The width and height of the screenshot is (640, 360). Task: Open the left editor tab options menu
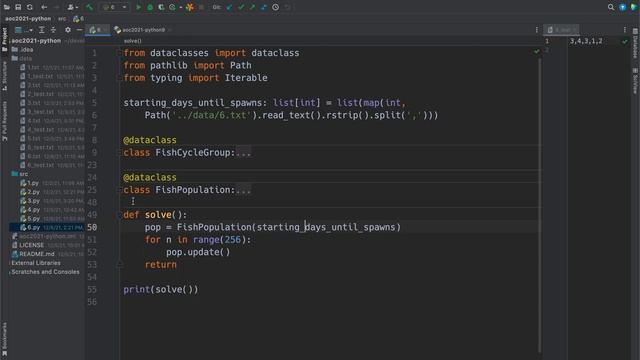536,30
